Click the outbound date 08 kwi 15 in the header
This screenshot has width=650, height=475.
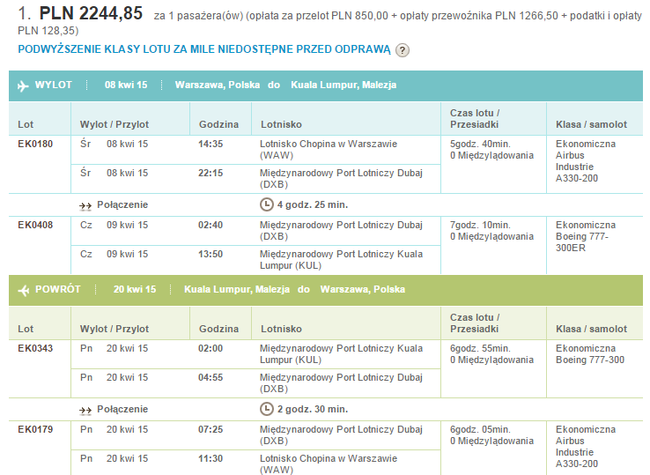[x=126, y=85]
